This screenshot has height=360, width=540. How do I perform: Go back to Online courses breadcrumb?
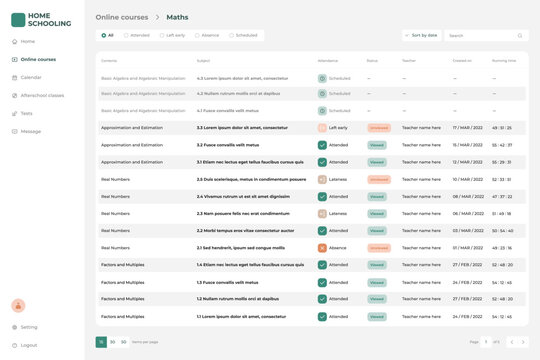(122, 17)
